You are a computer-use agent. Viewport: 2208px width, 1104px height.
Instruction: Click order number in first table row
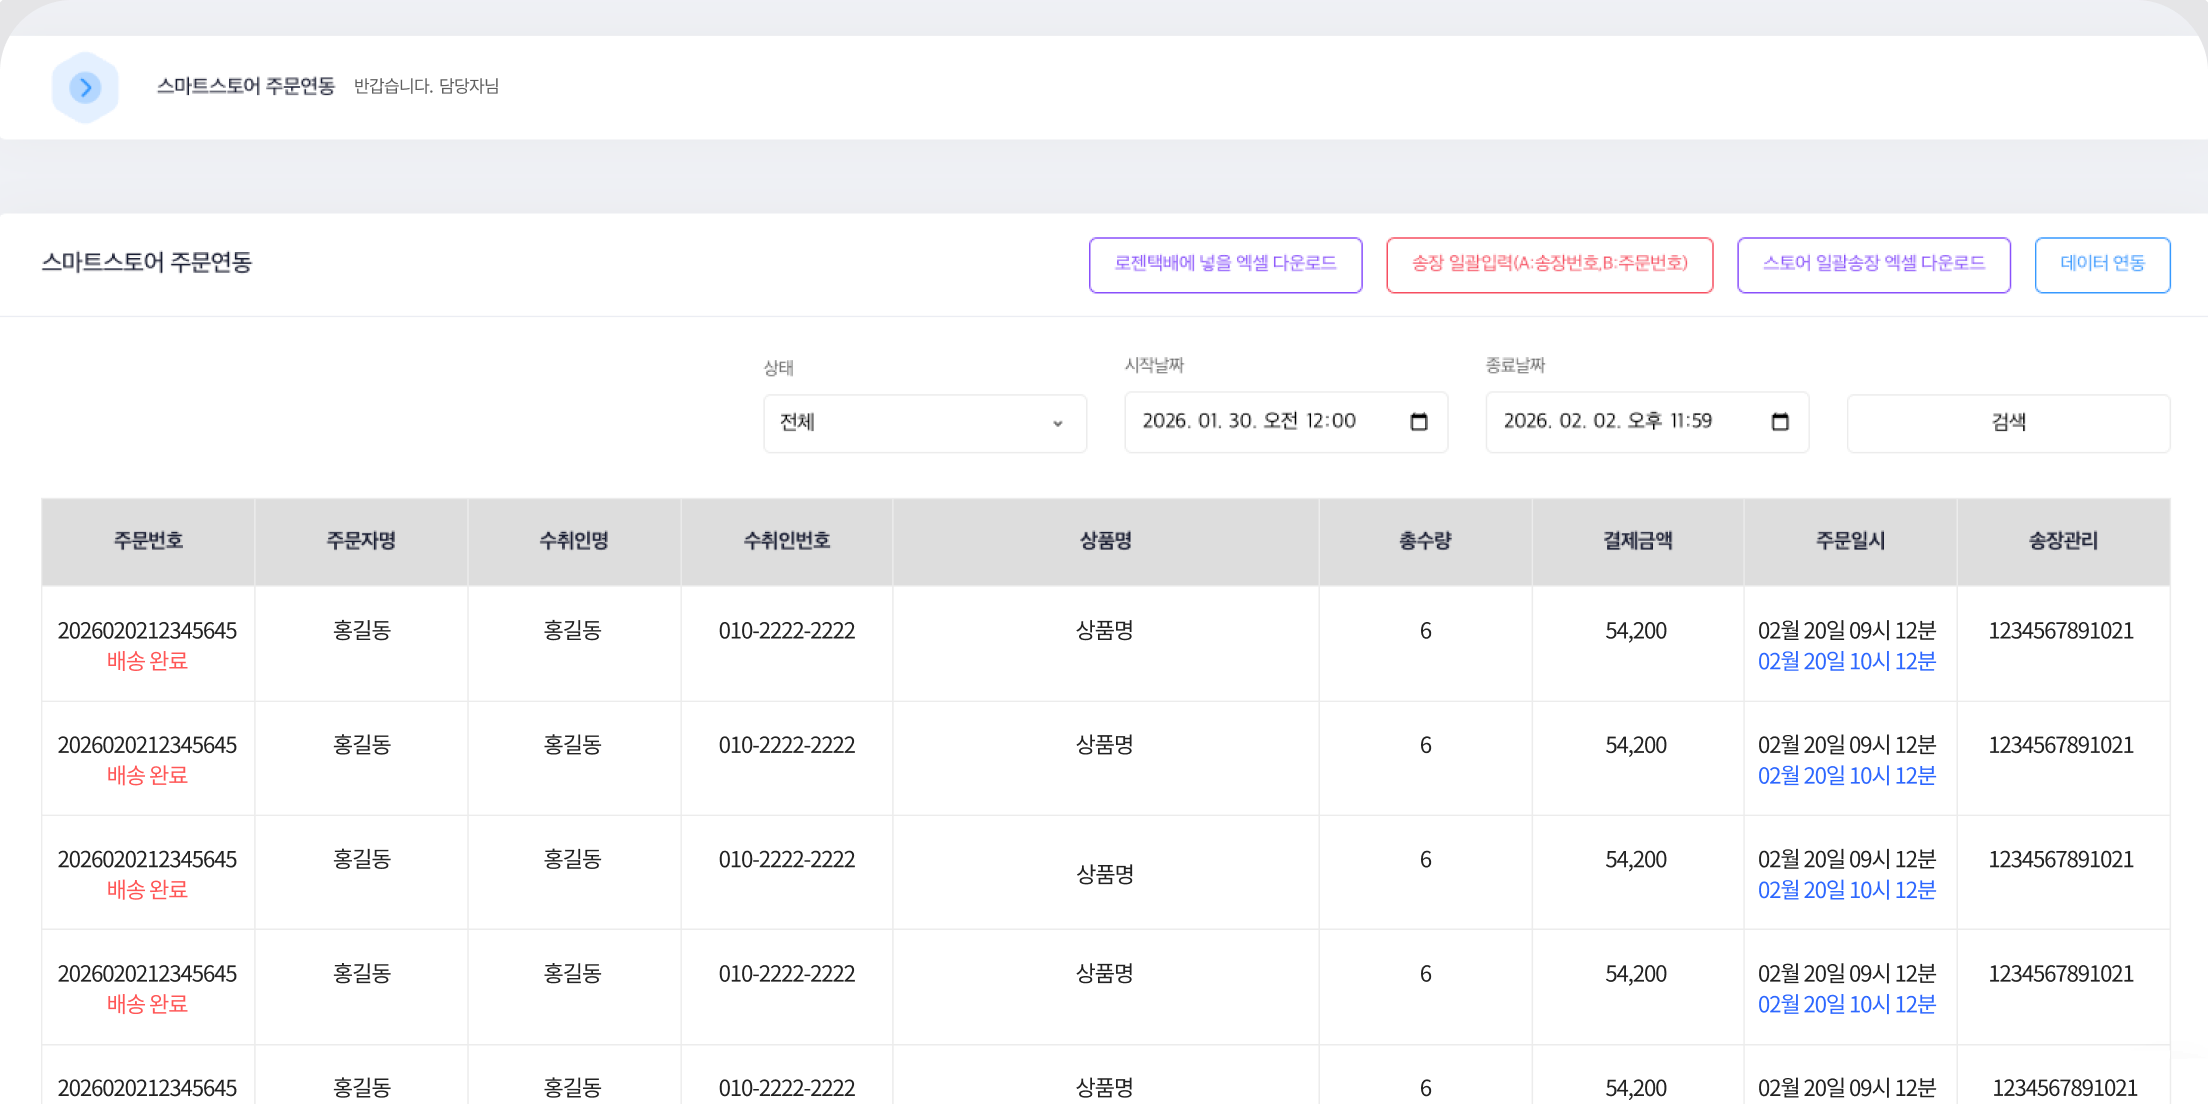coord(147,631)
